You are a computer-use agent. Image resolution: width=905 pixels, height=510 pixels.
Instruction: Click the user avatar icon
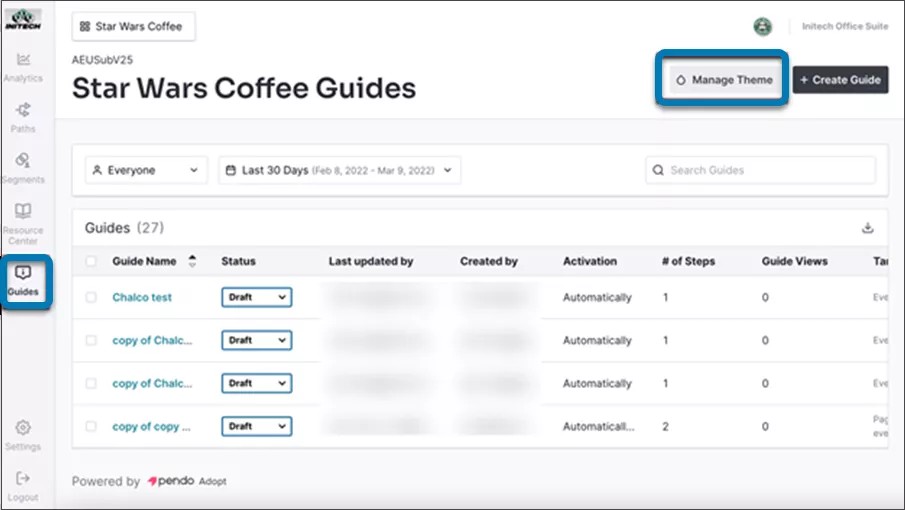pyautogui.click(x=762, y=27)
